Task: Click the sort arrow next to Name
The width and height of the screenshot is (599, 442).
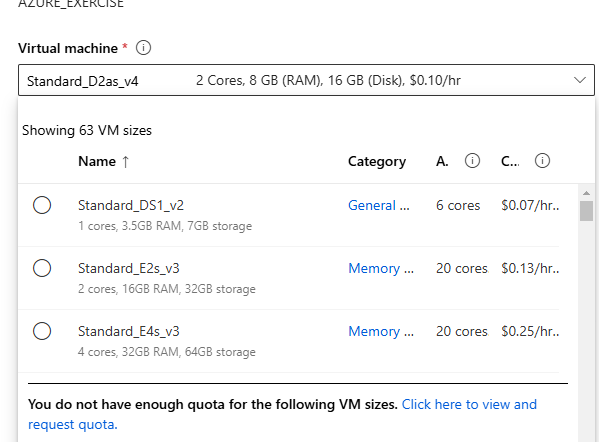Action: tap(126, 162)
